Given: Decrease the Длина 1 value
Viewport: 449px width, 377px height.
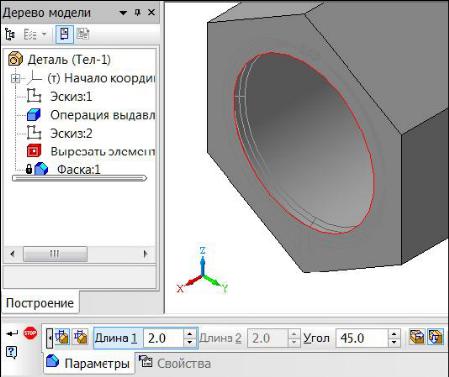Looking at the screenshot, I should pyautogui.click(x=190, y=343).
